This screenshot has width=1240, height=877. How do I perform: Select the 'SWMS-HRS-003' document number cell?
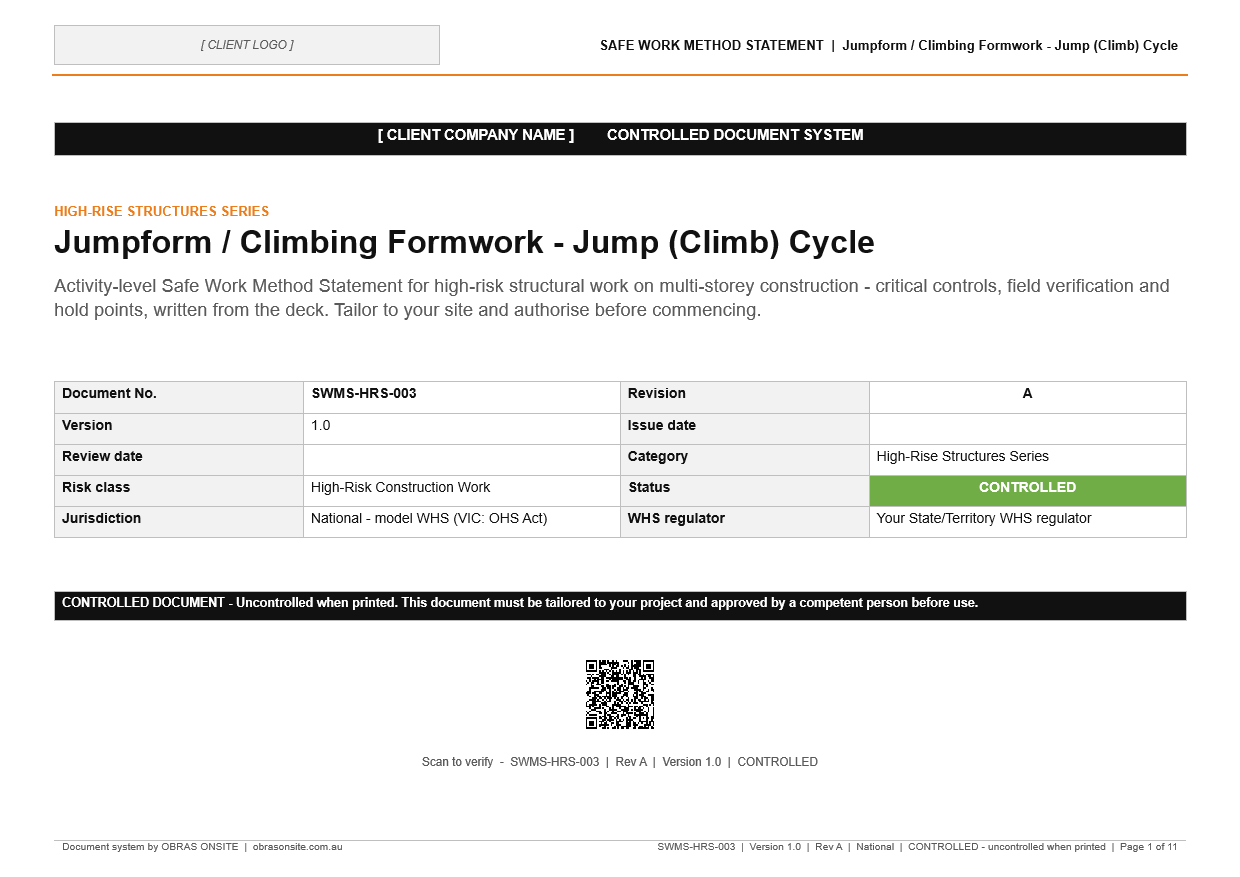462,397
